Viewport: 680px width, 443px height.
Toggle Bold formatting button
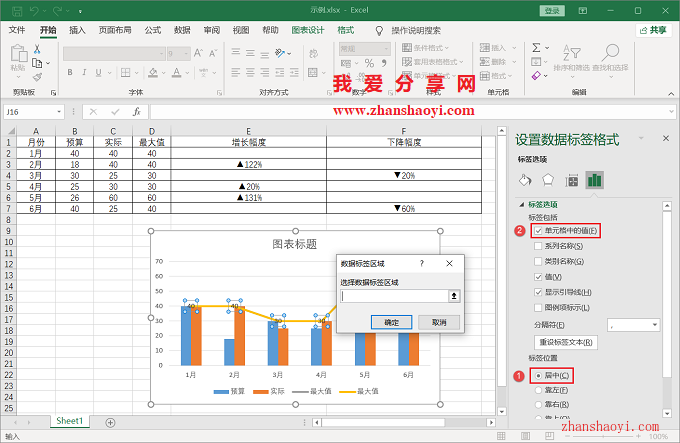point(70,72)
